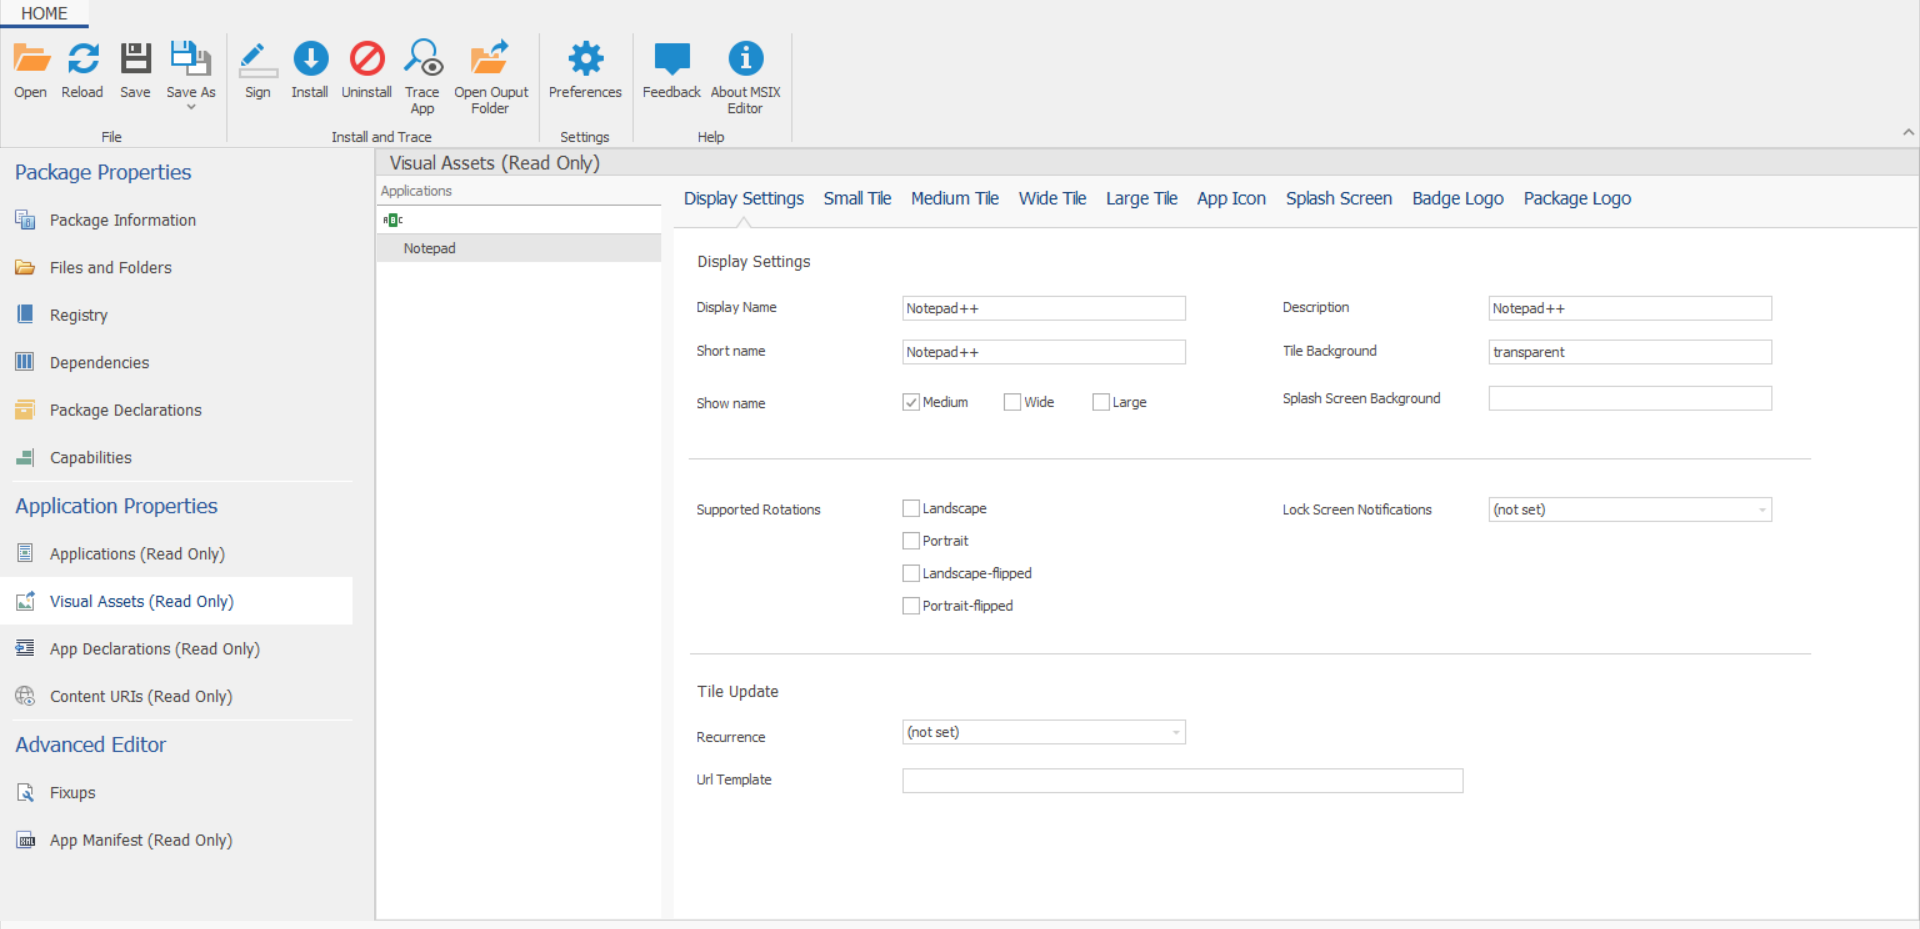1920x929 pixels.
Task: Enable Portrait-flipped rotation checkbox
Action: [911, 606]
